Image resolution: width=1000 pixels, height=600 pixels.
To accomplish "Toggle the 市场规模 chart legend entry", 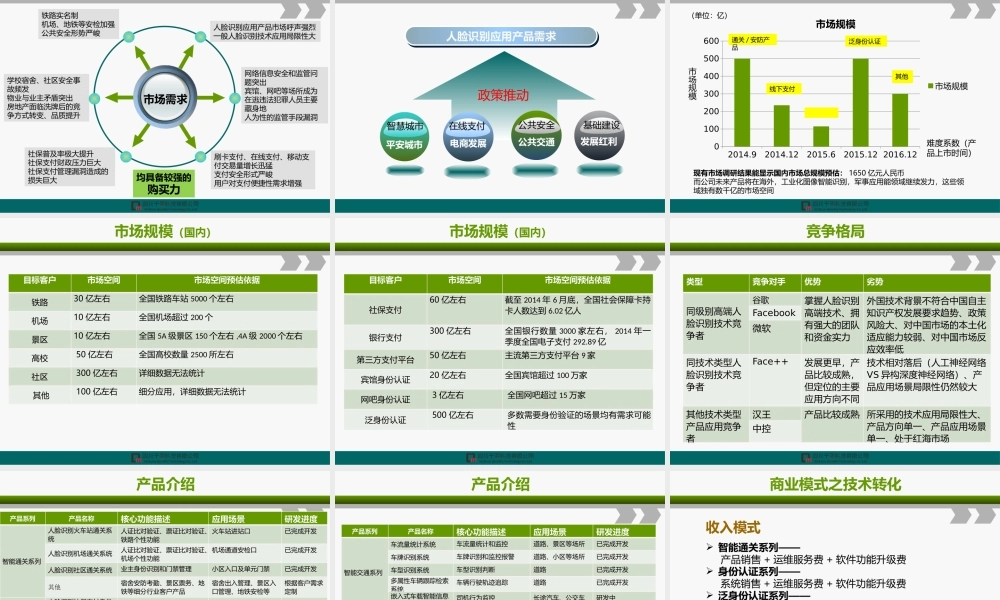I will 950,85.
